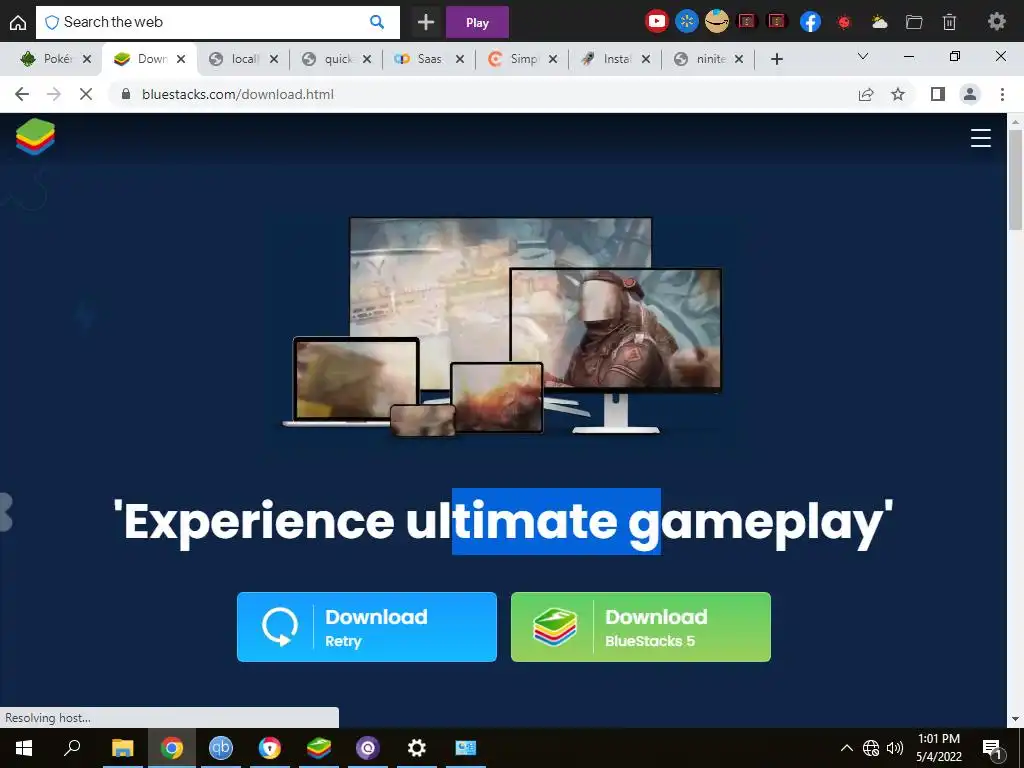Image resolution: width=1024 pixels, height=768 pixels.
Task: Open network status in tray
Action: click(x=871, y=748)
